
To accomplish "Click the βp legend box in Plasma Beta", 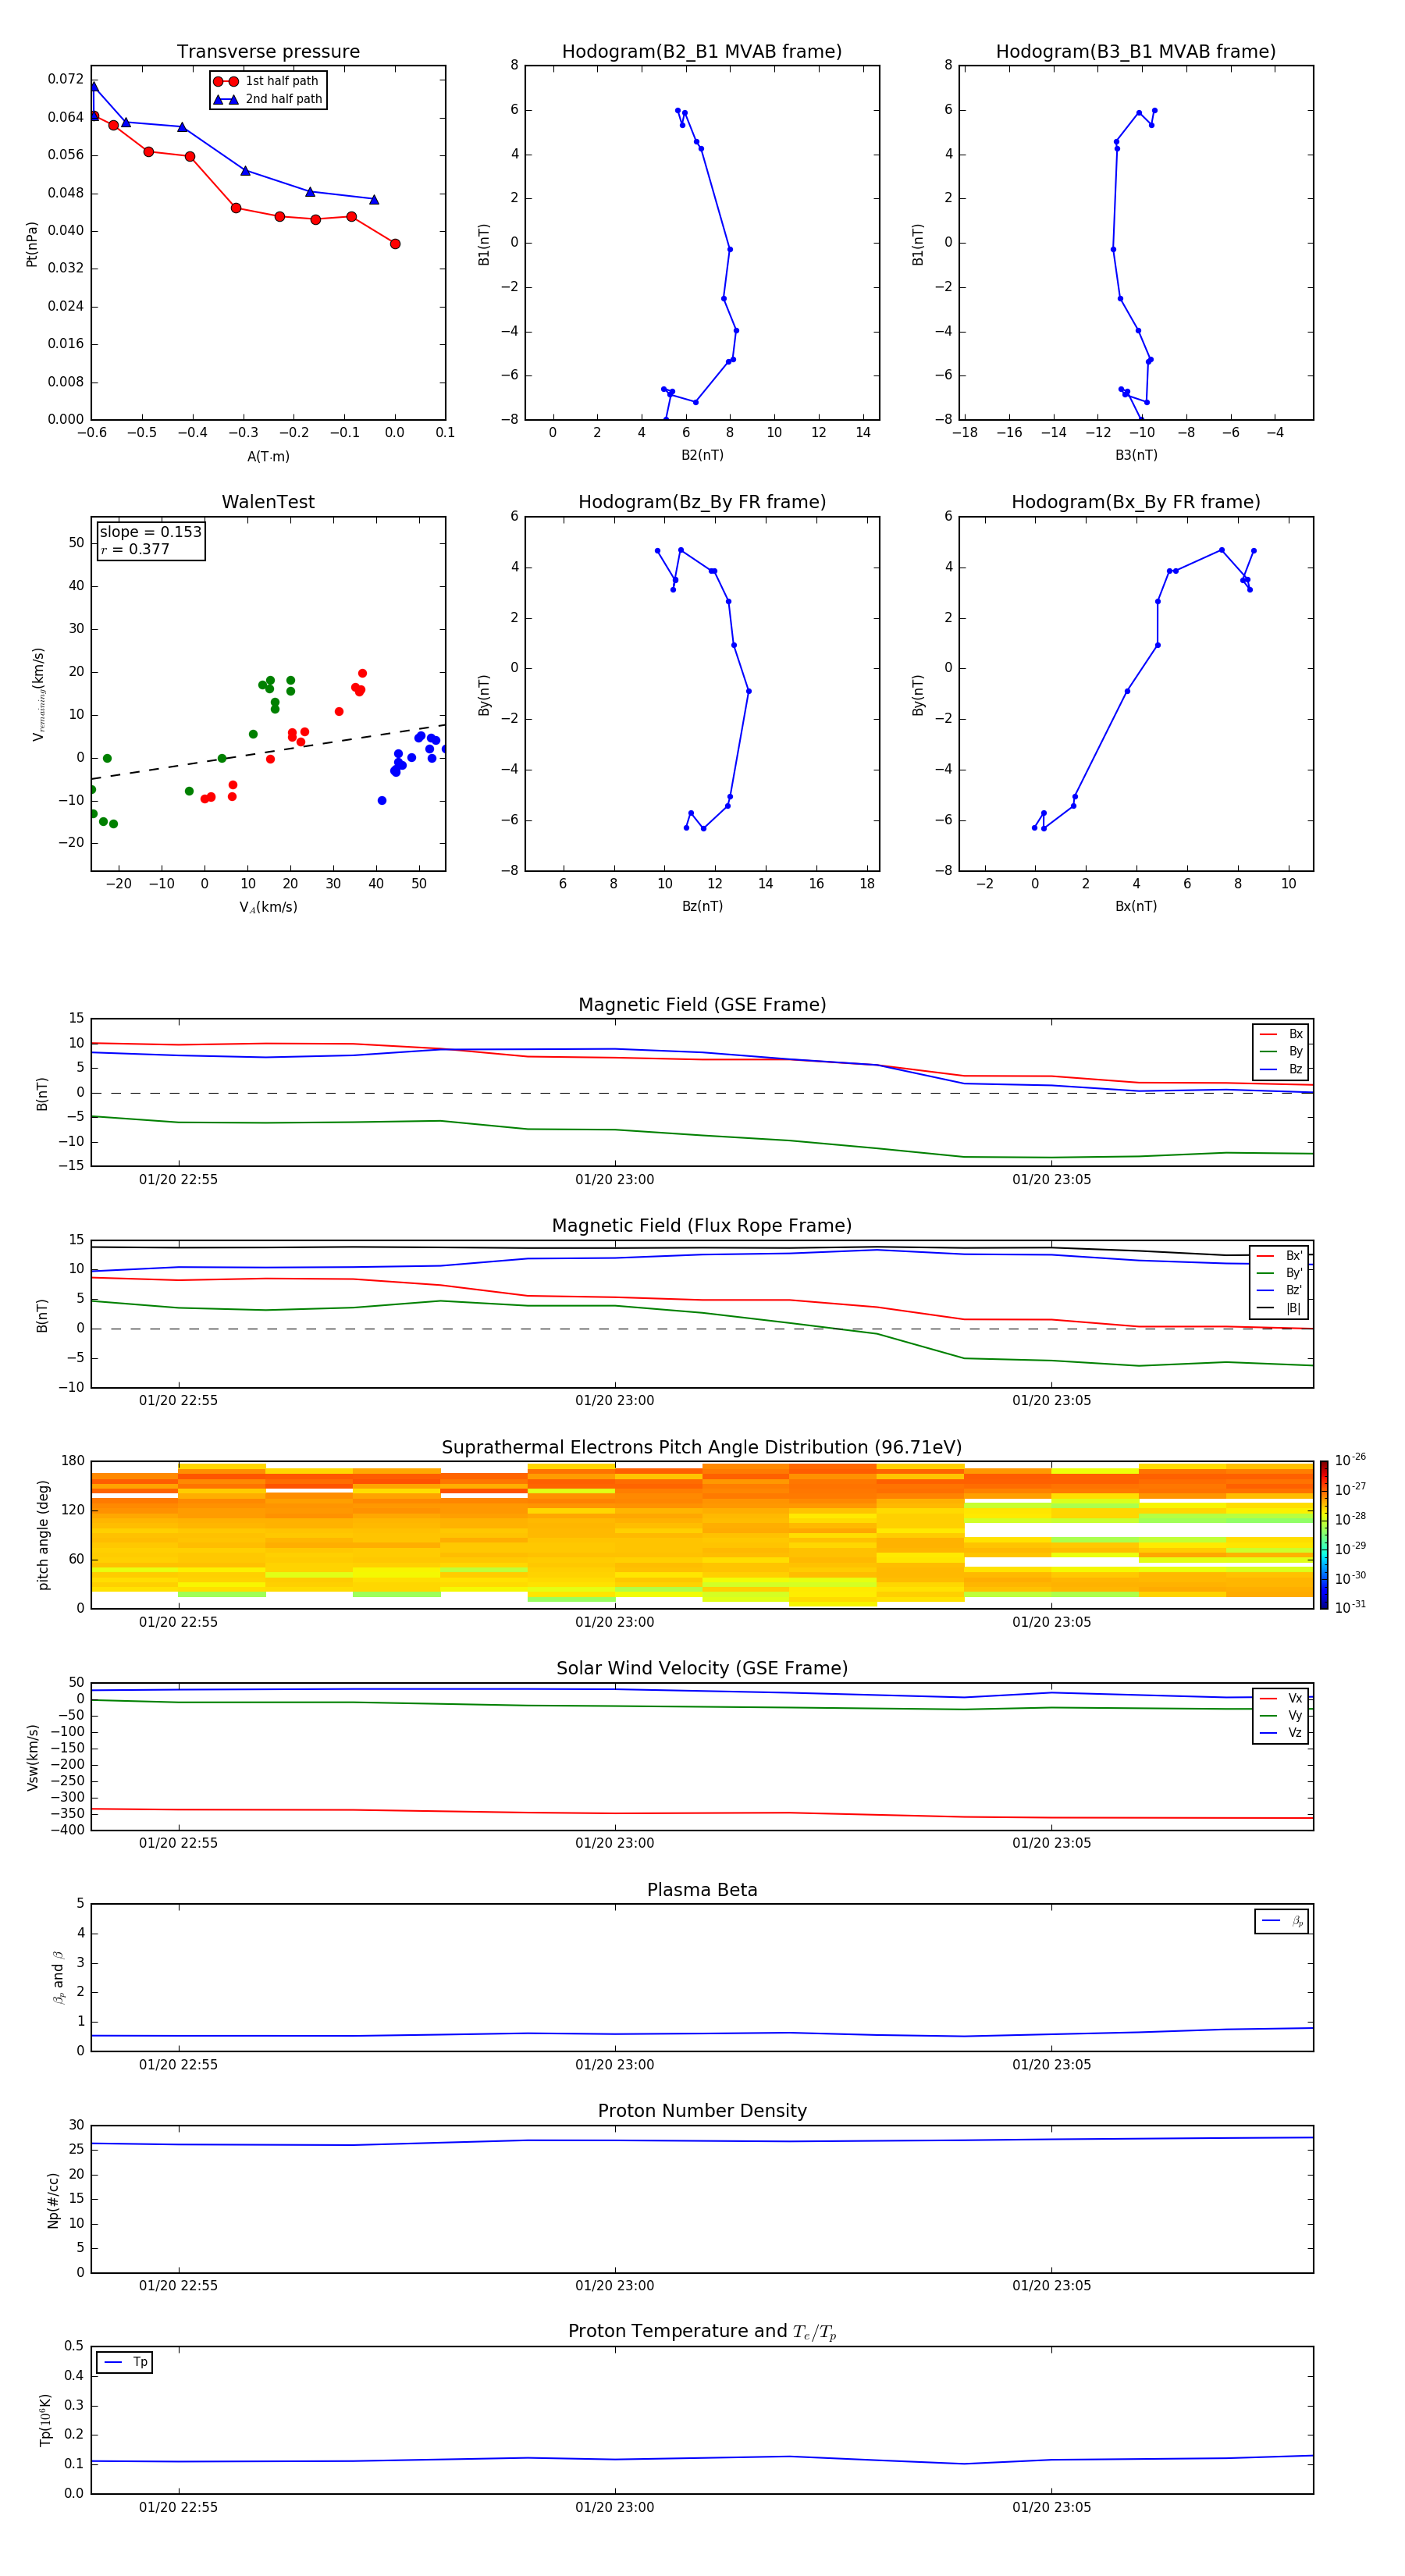I will [x=1282, y=1921].
